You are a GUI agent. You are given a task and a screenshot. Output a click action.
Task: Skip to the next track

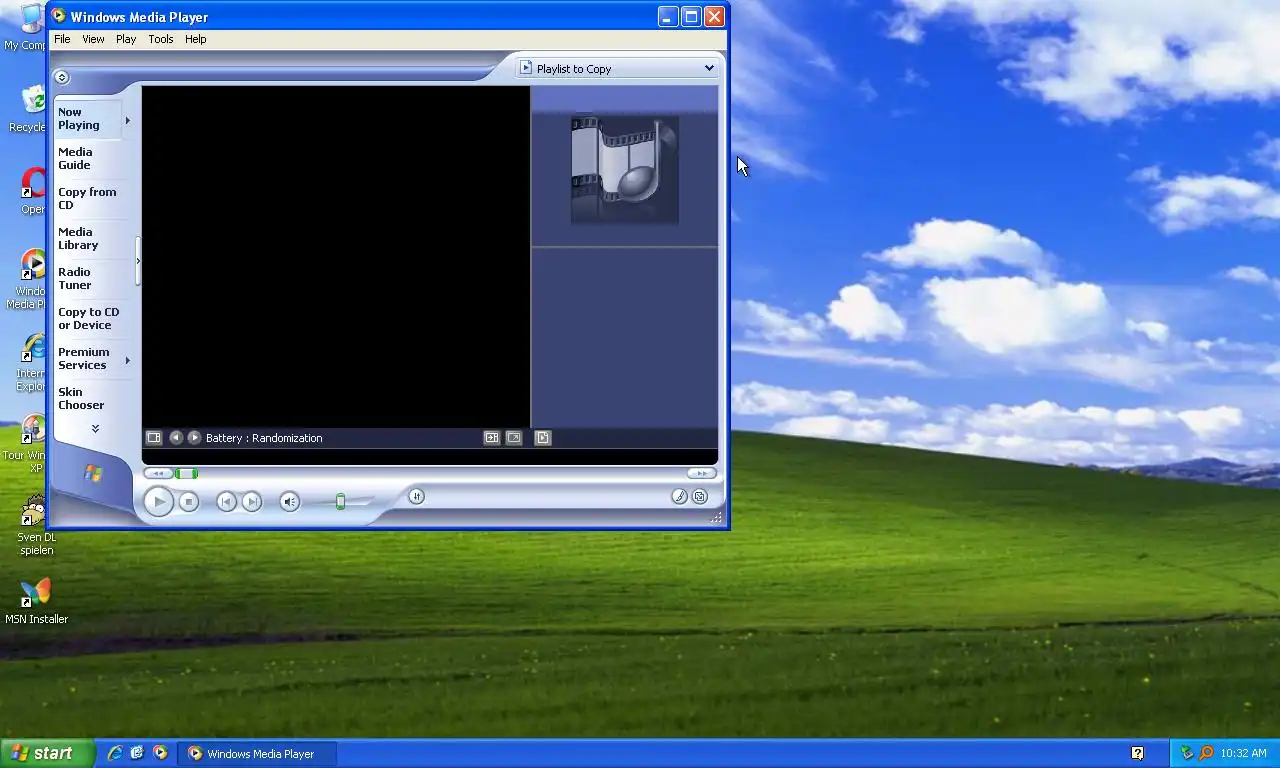(x=252, y=502)
